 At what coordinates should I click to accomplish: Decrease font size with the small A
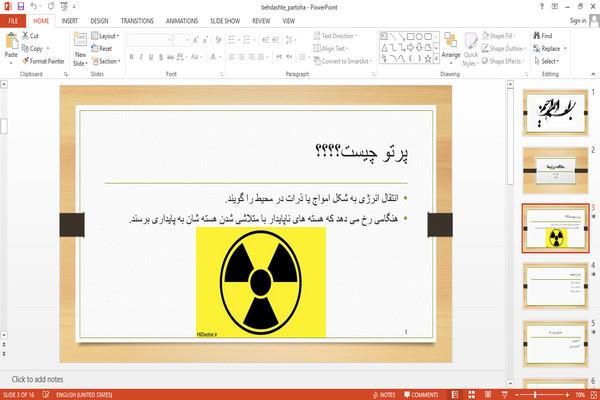pos(205,40)
